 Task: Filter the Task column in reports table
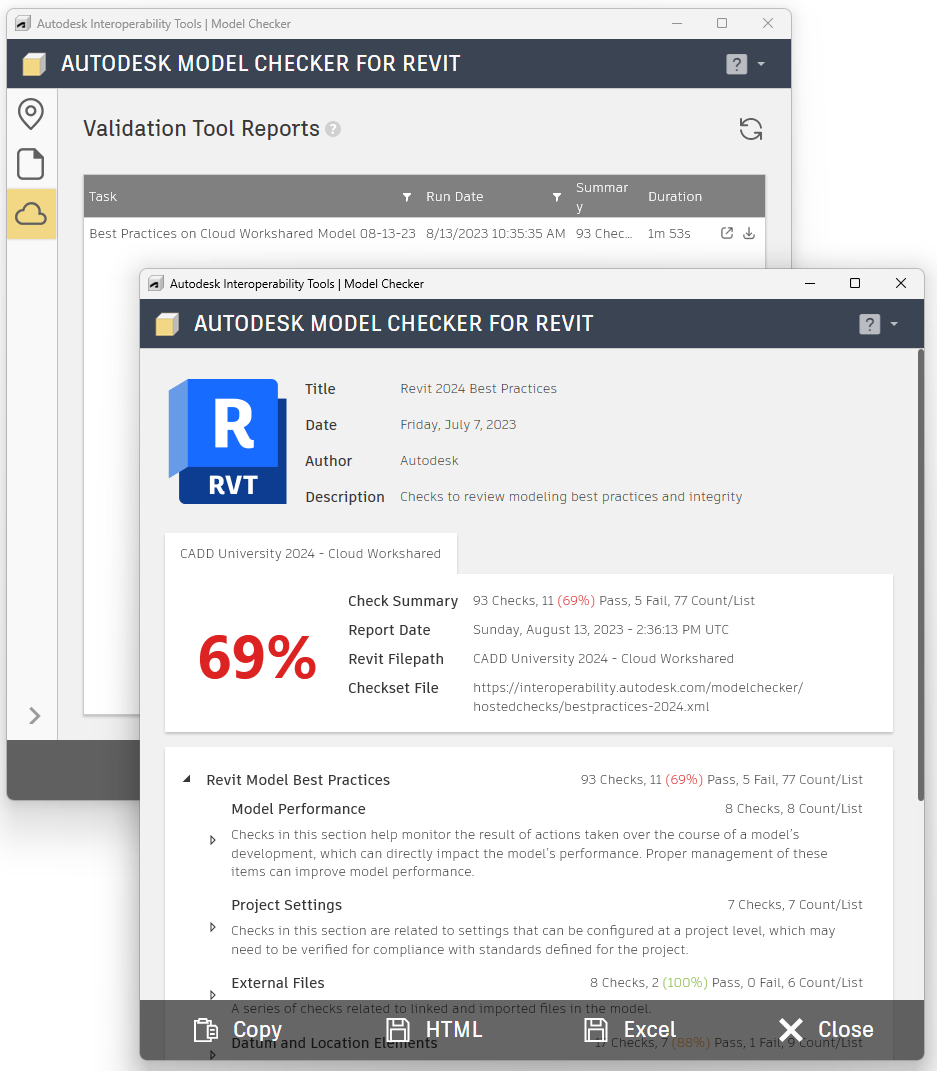407,197
